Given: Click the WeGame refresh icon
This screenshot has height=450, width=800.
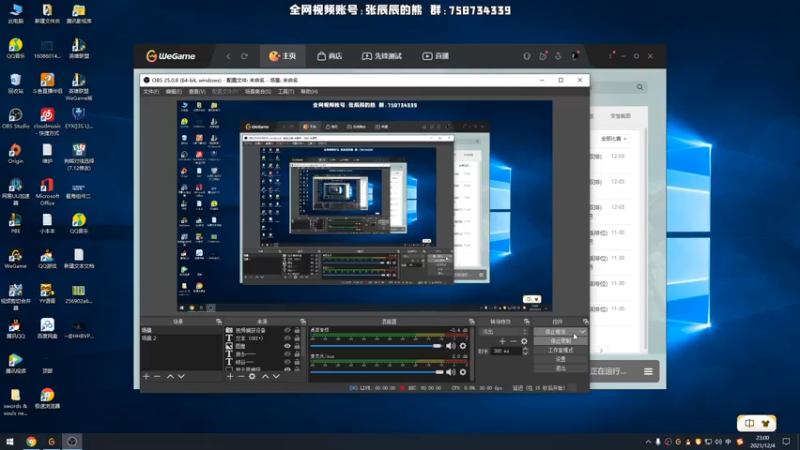Looking at the screenshot, I should [x=244, y=56].
